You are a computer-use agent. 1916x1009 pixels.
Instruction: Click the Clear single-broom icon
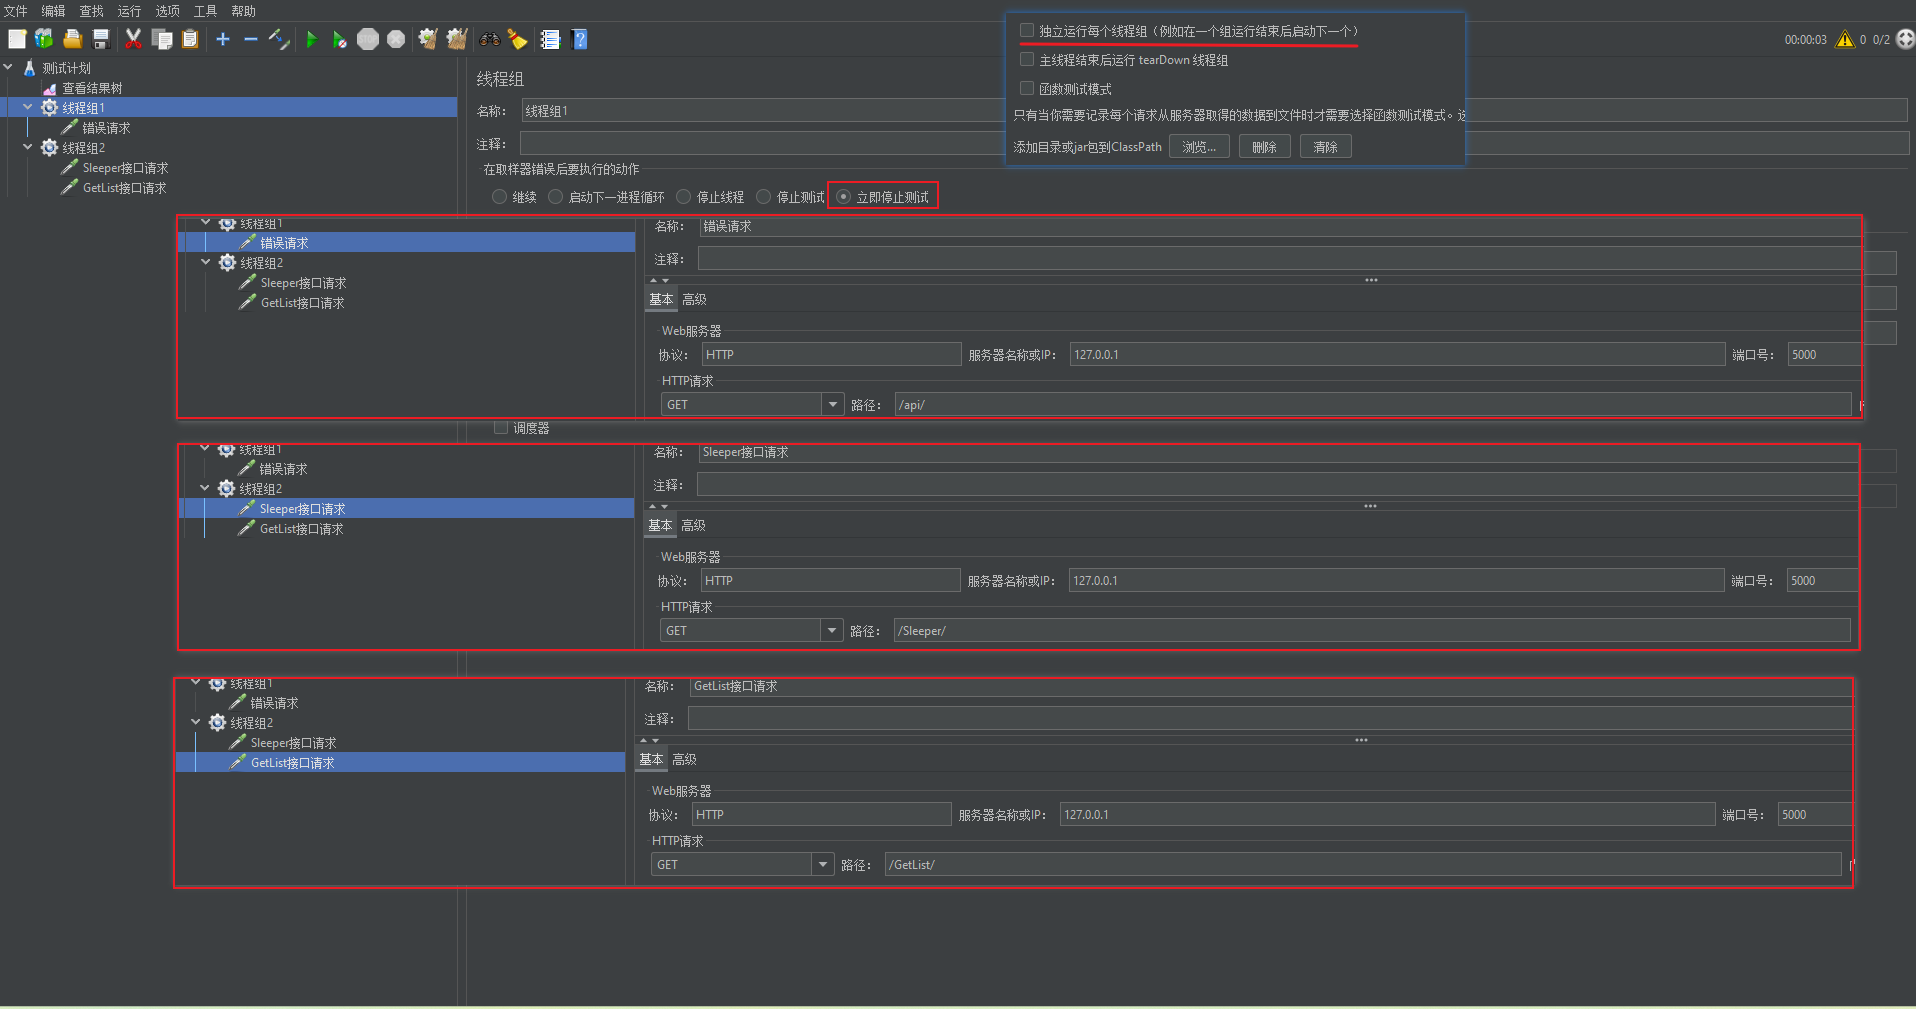point(428,39)
